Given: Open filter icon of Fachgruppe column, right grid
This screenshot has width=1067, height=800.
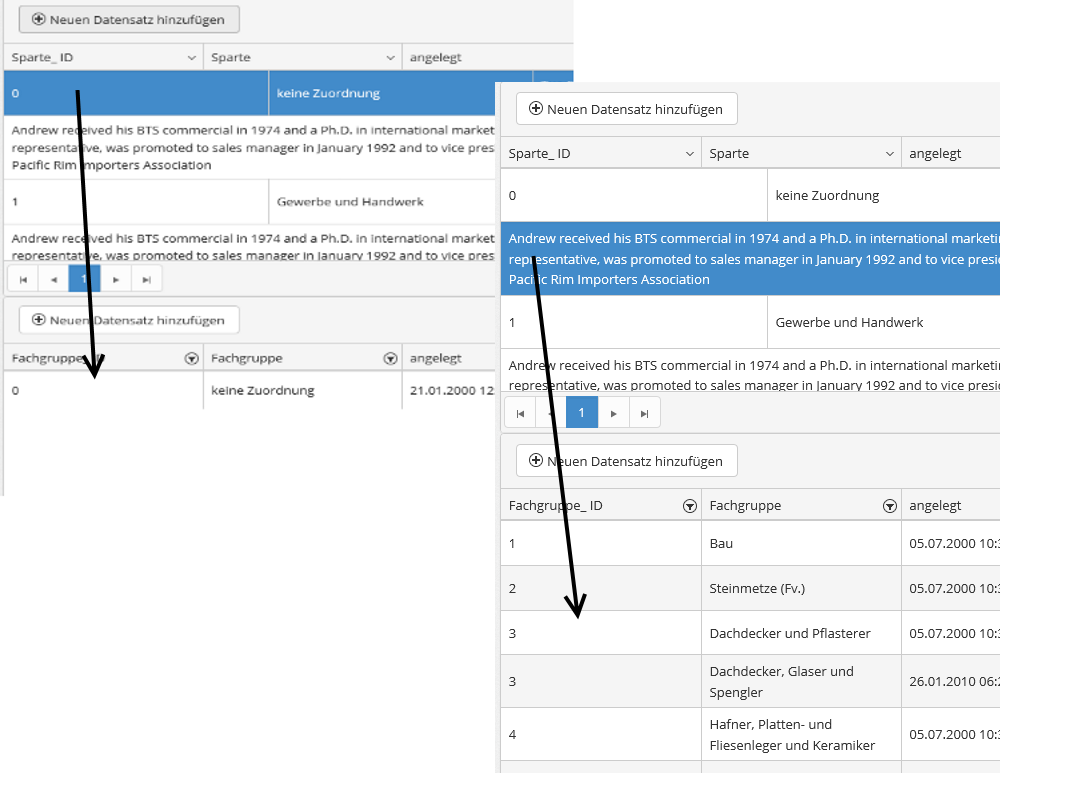Looking at the screenshot, I should (x=889, y=506).
